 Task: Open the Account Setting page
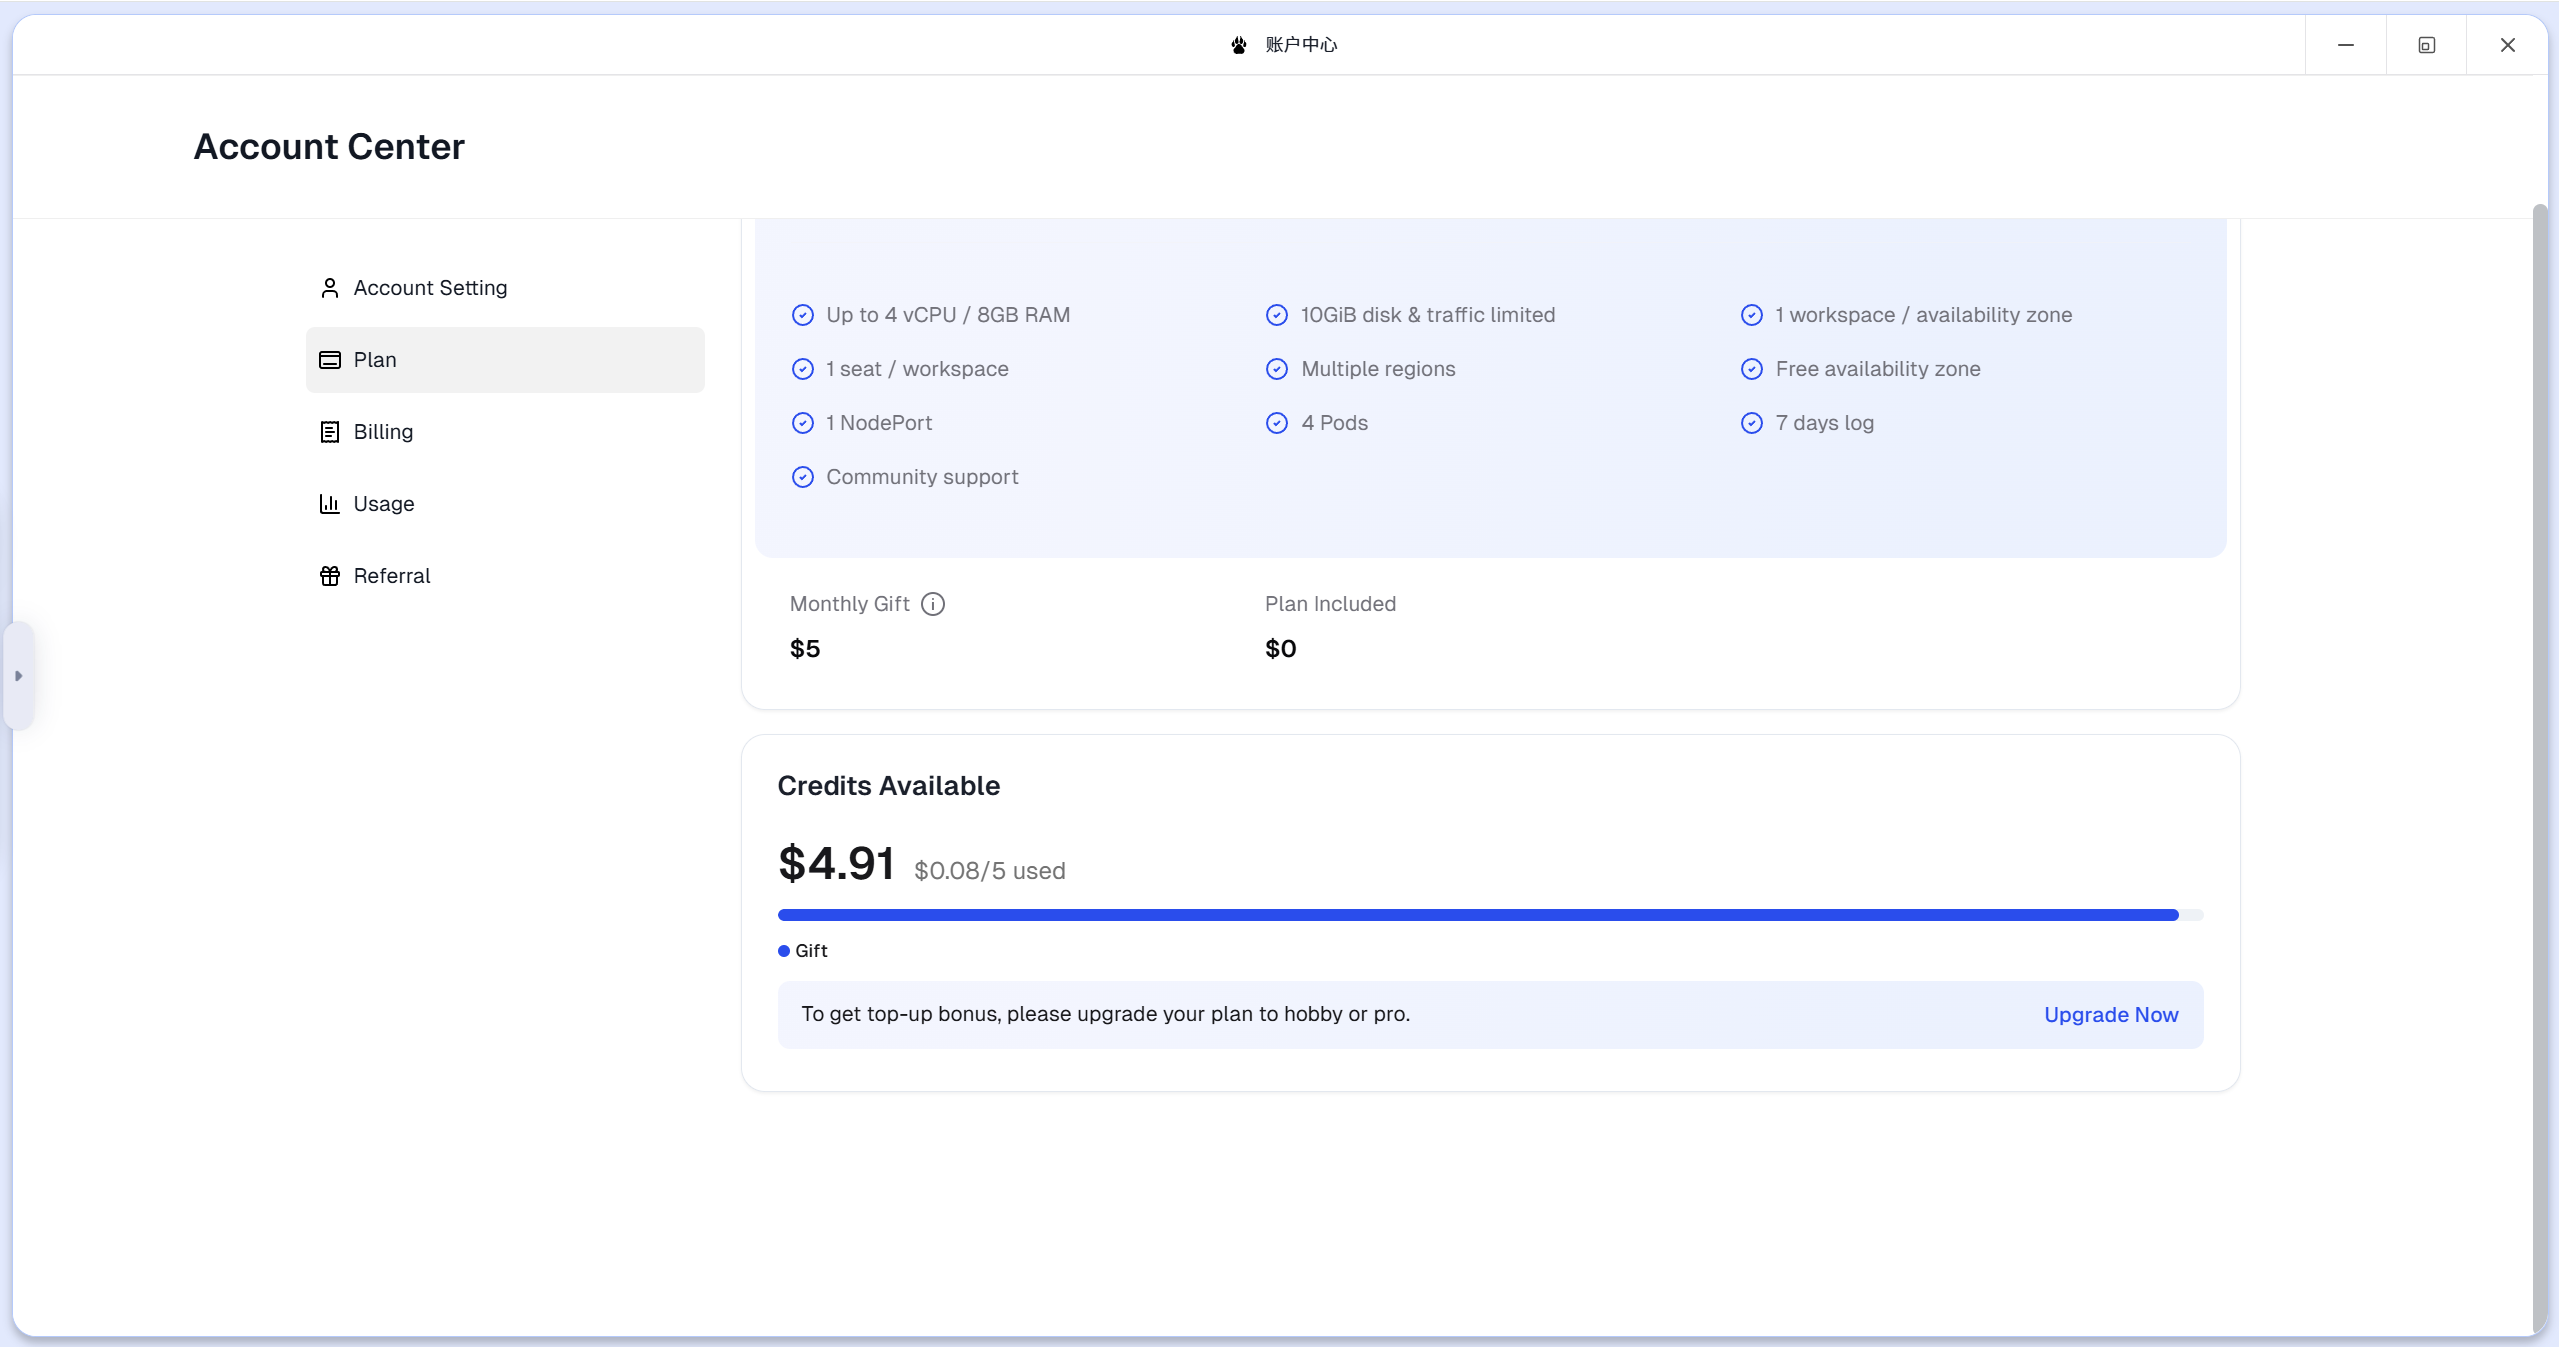(430, 288)
